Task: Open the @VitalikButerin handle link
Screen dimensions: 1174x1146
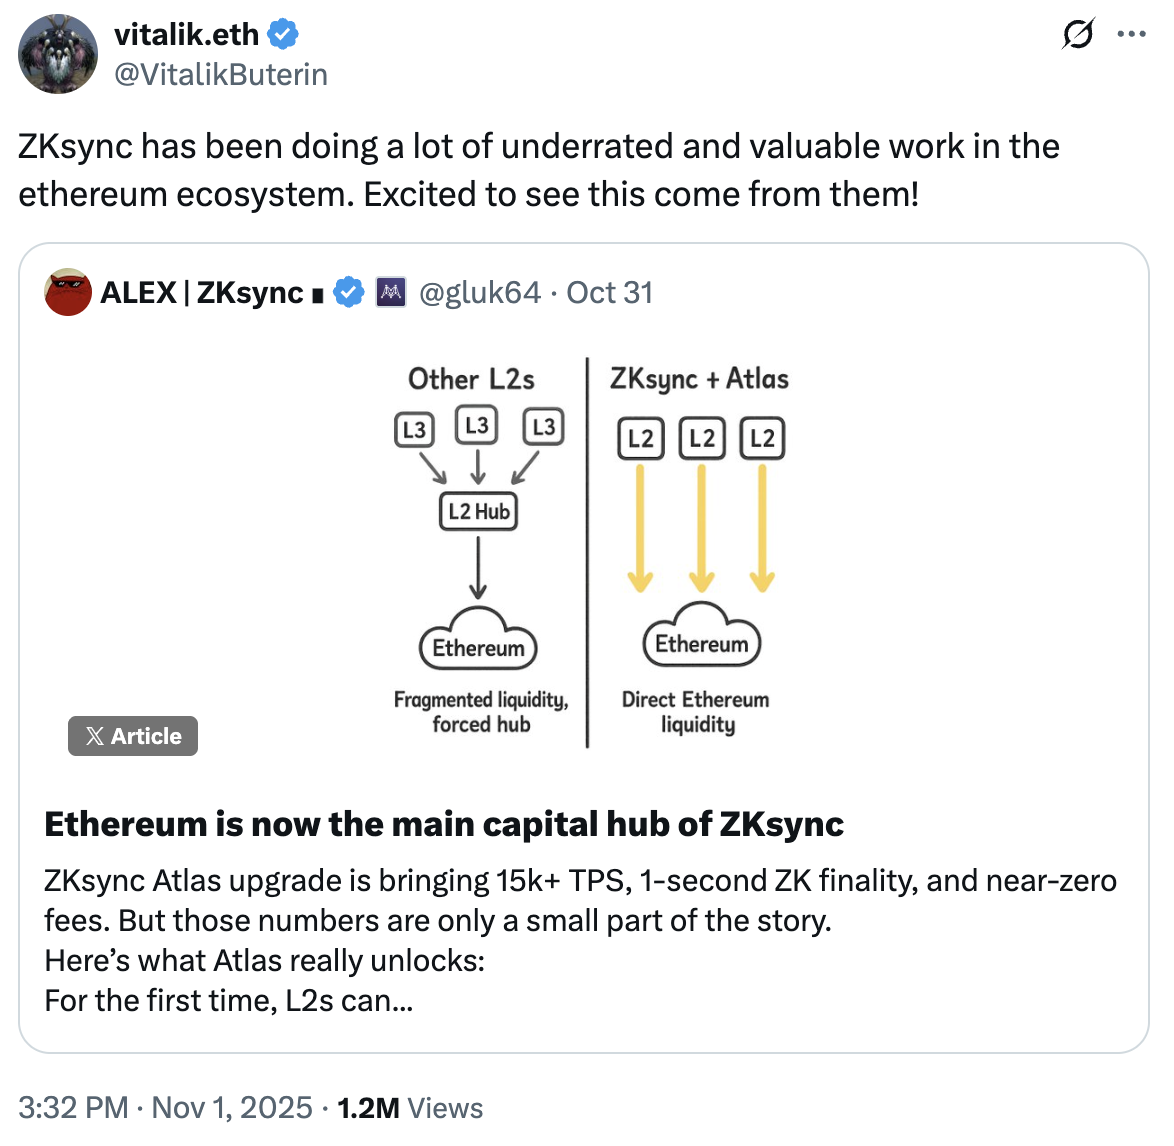Action: point(222,73)
